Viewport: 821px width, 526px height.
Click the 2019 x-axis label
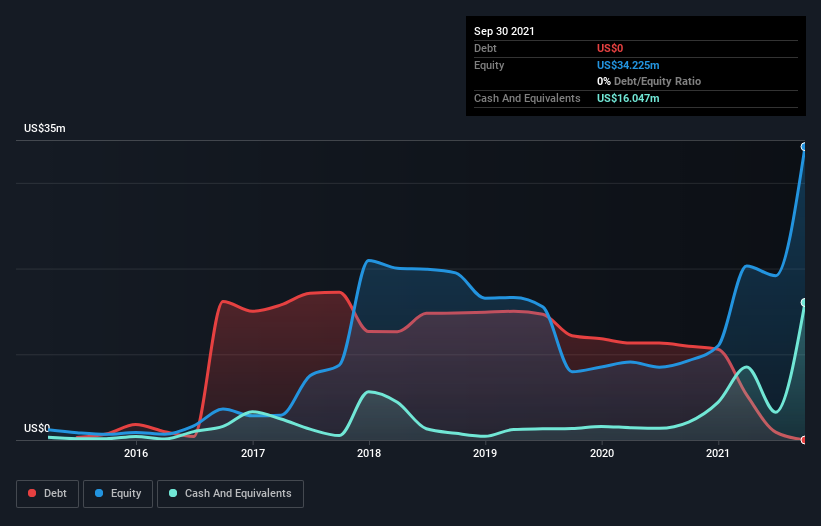pos(485,453)
